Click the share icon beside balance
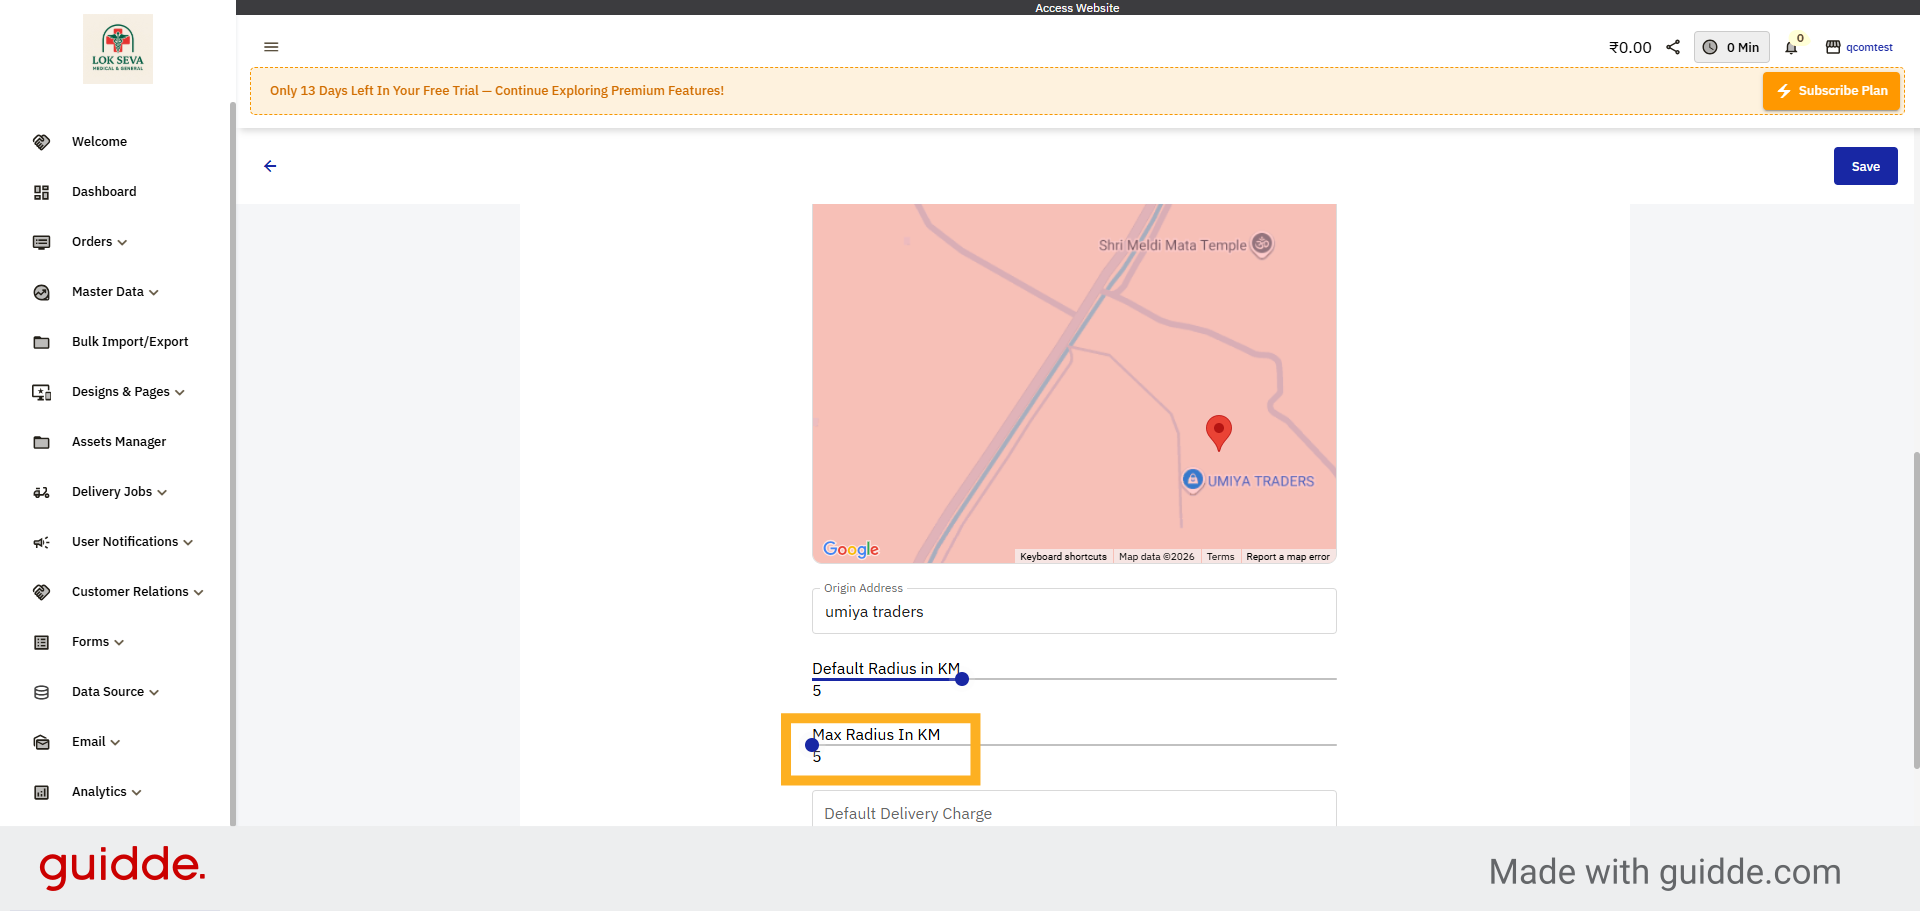Image resolution: width=1920 pixels, height=911 pixels. (1673, 47)
